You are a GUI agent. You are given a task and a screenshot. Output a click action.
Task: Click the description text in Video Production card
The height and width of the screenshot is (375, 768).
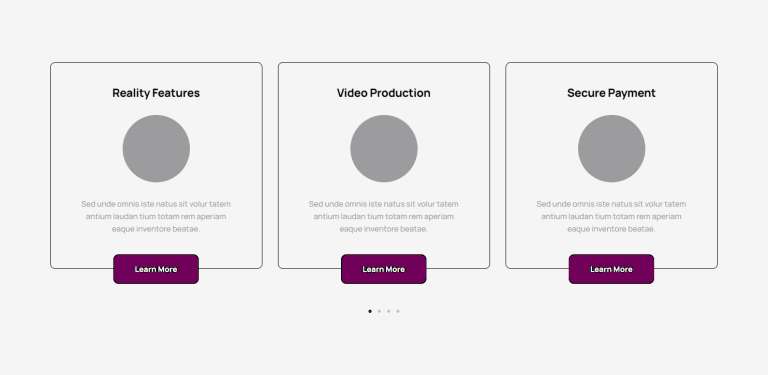tap(384, 216)
